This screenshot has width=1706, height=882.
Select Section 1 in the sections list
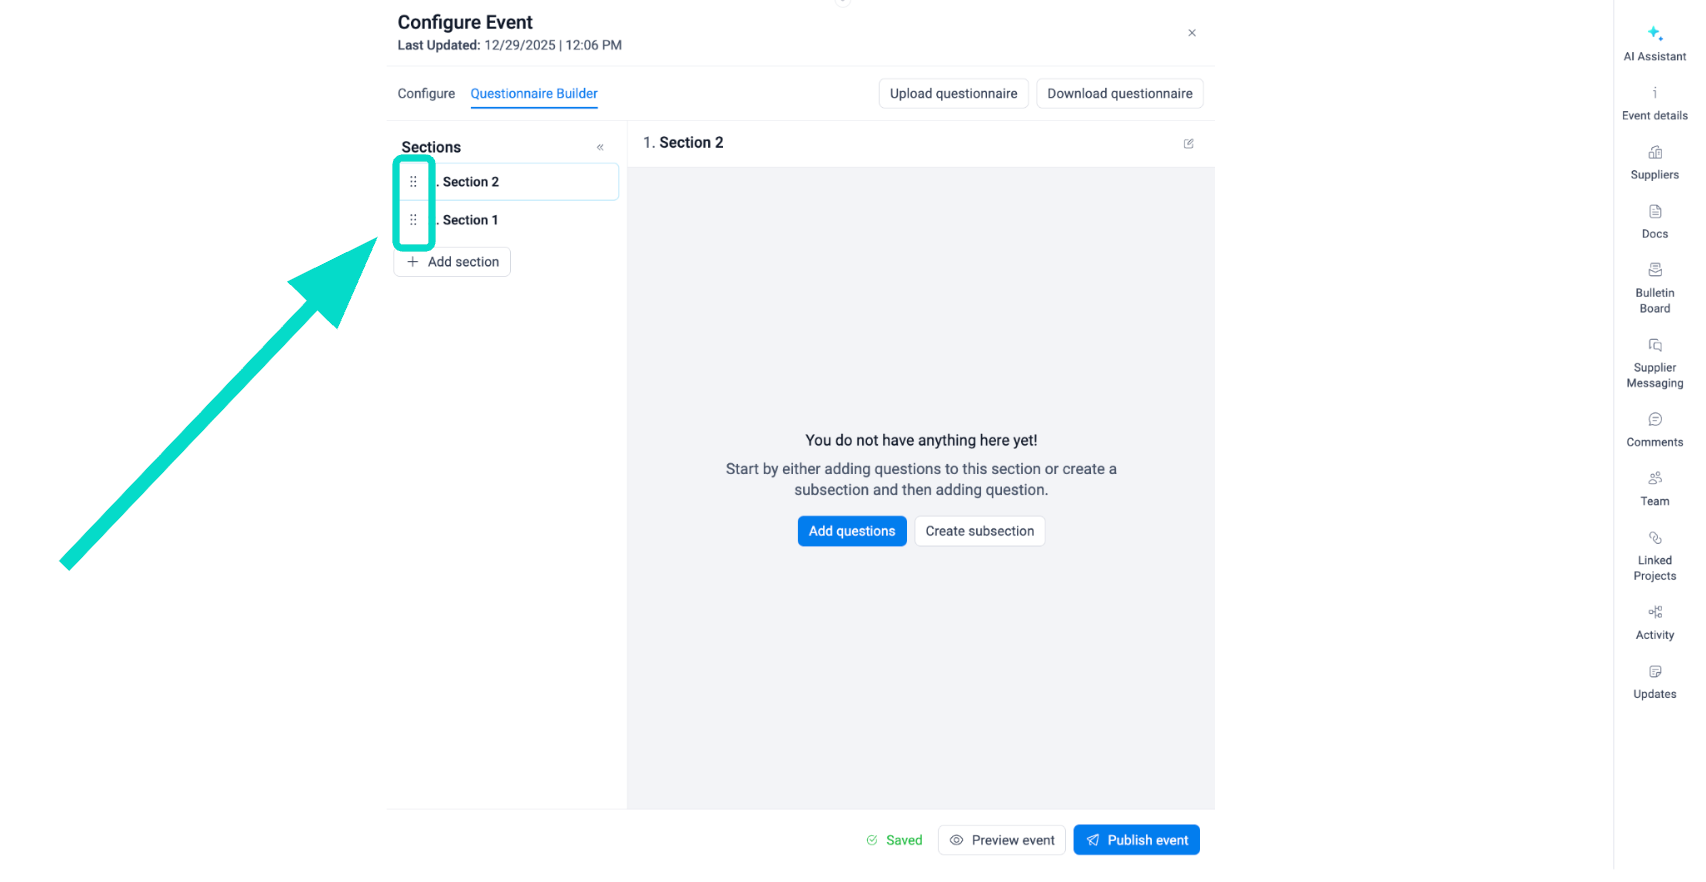pos(470,220)
